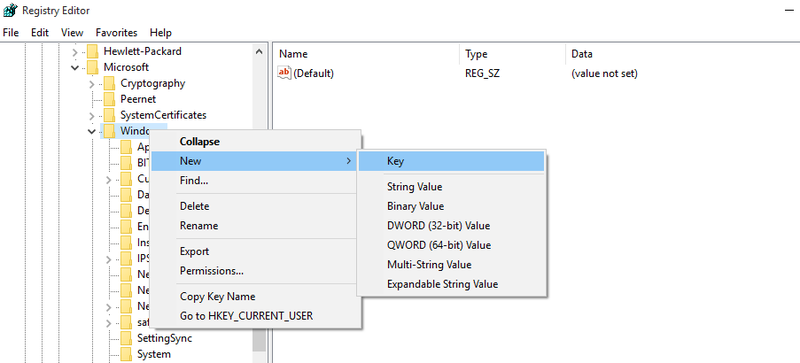
Task: Open the Edit menu
Action: pos(40,33)
